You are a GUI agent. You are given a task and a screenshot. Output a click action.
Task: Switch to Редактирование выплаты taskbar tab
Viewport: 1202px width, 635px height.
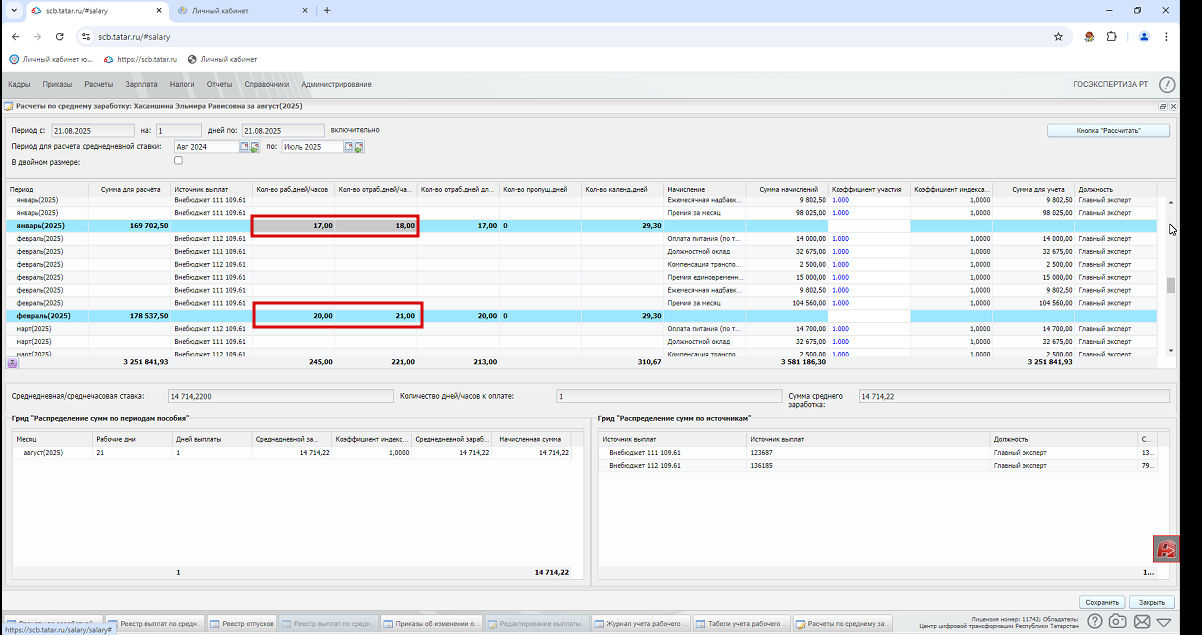538,623
